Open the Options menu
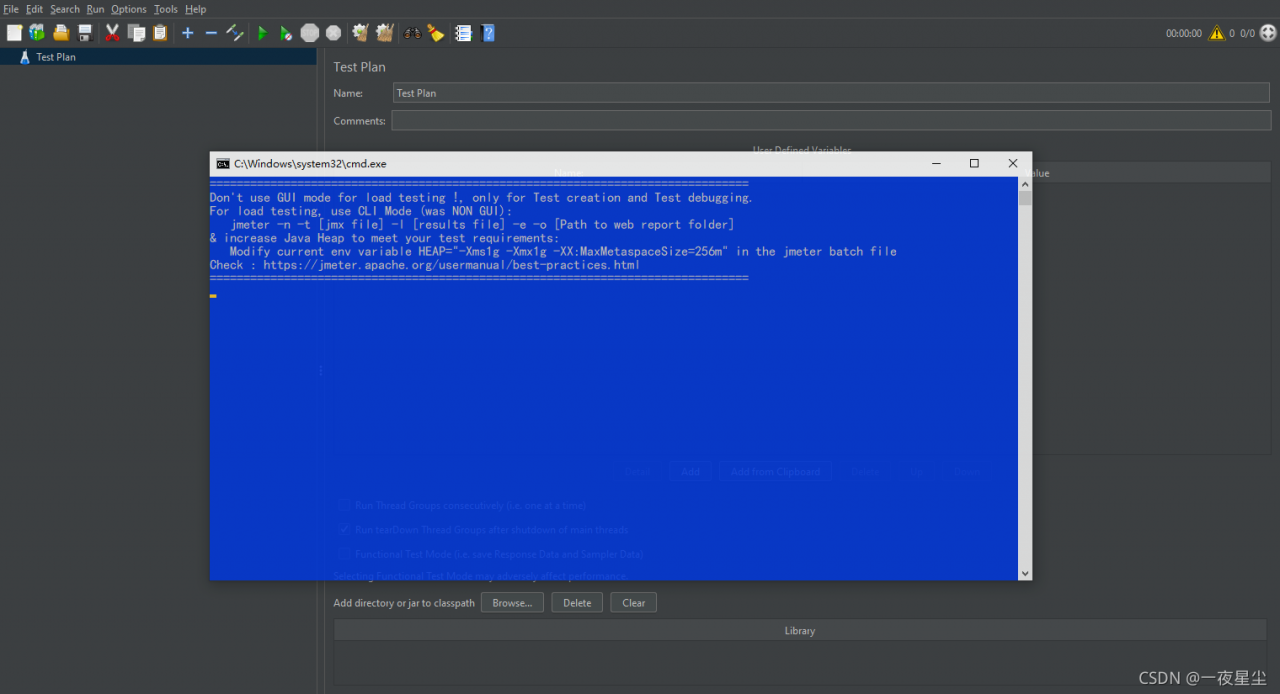1280x694 pixels. coord(129,9)
